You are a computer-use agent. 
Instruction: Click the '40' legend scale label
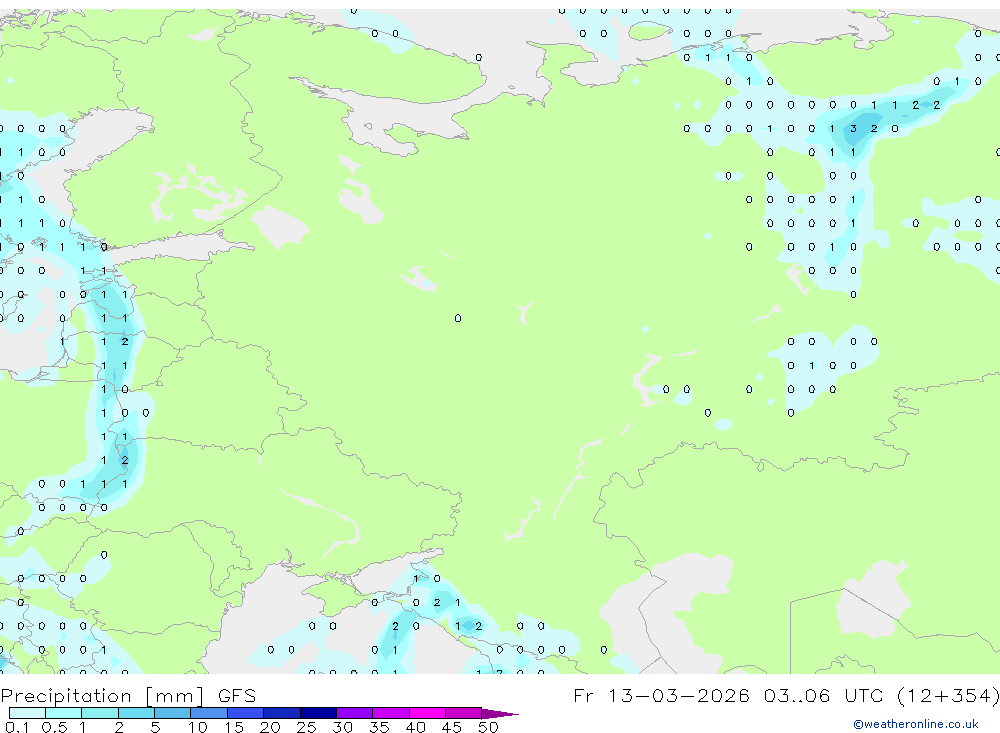tap(415, 727)
